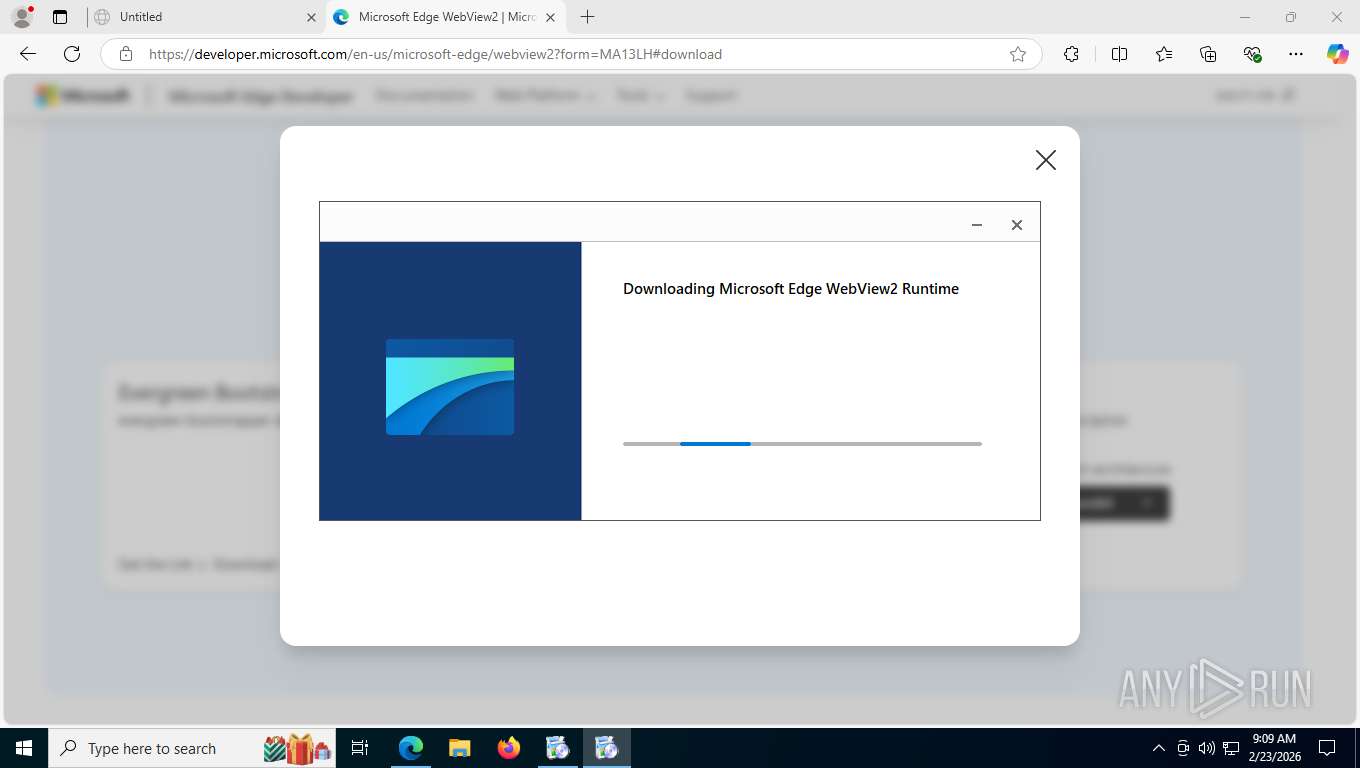Viewport: 1360px width, 768px height.
Task: Open the Copilot sidebar
Action: pos(1338,54)
